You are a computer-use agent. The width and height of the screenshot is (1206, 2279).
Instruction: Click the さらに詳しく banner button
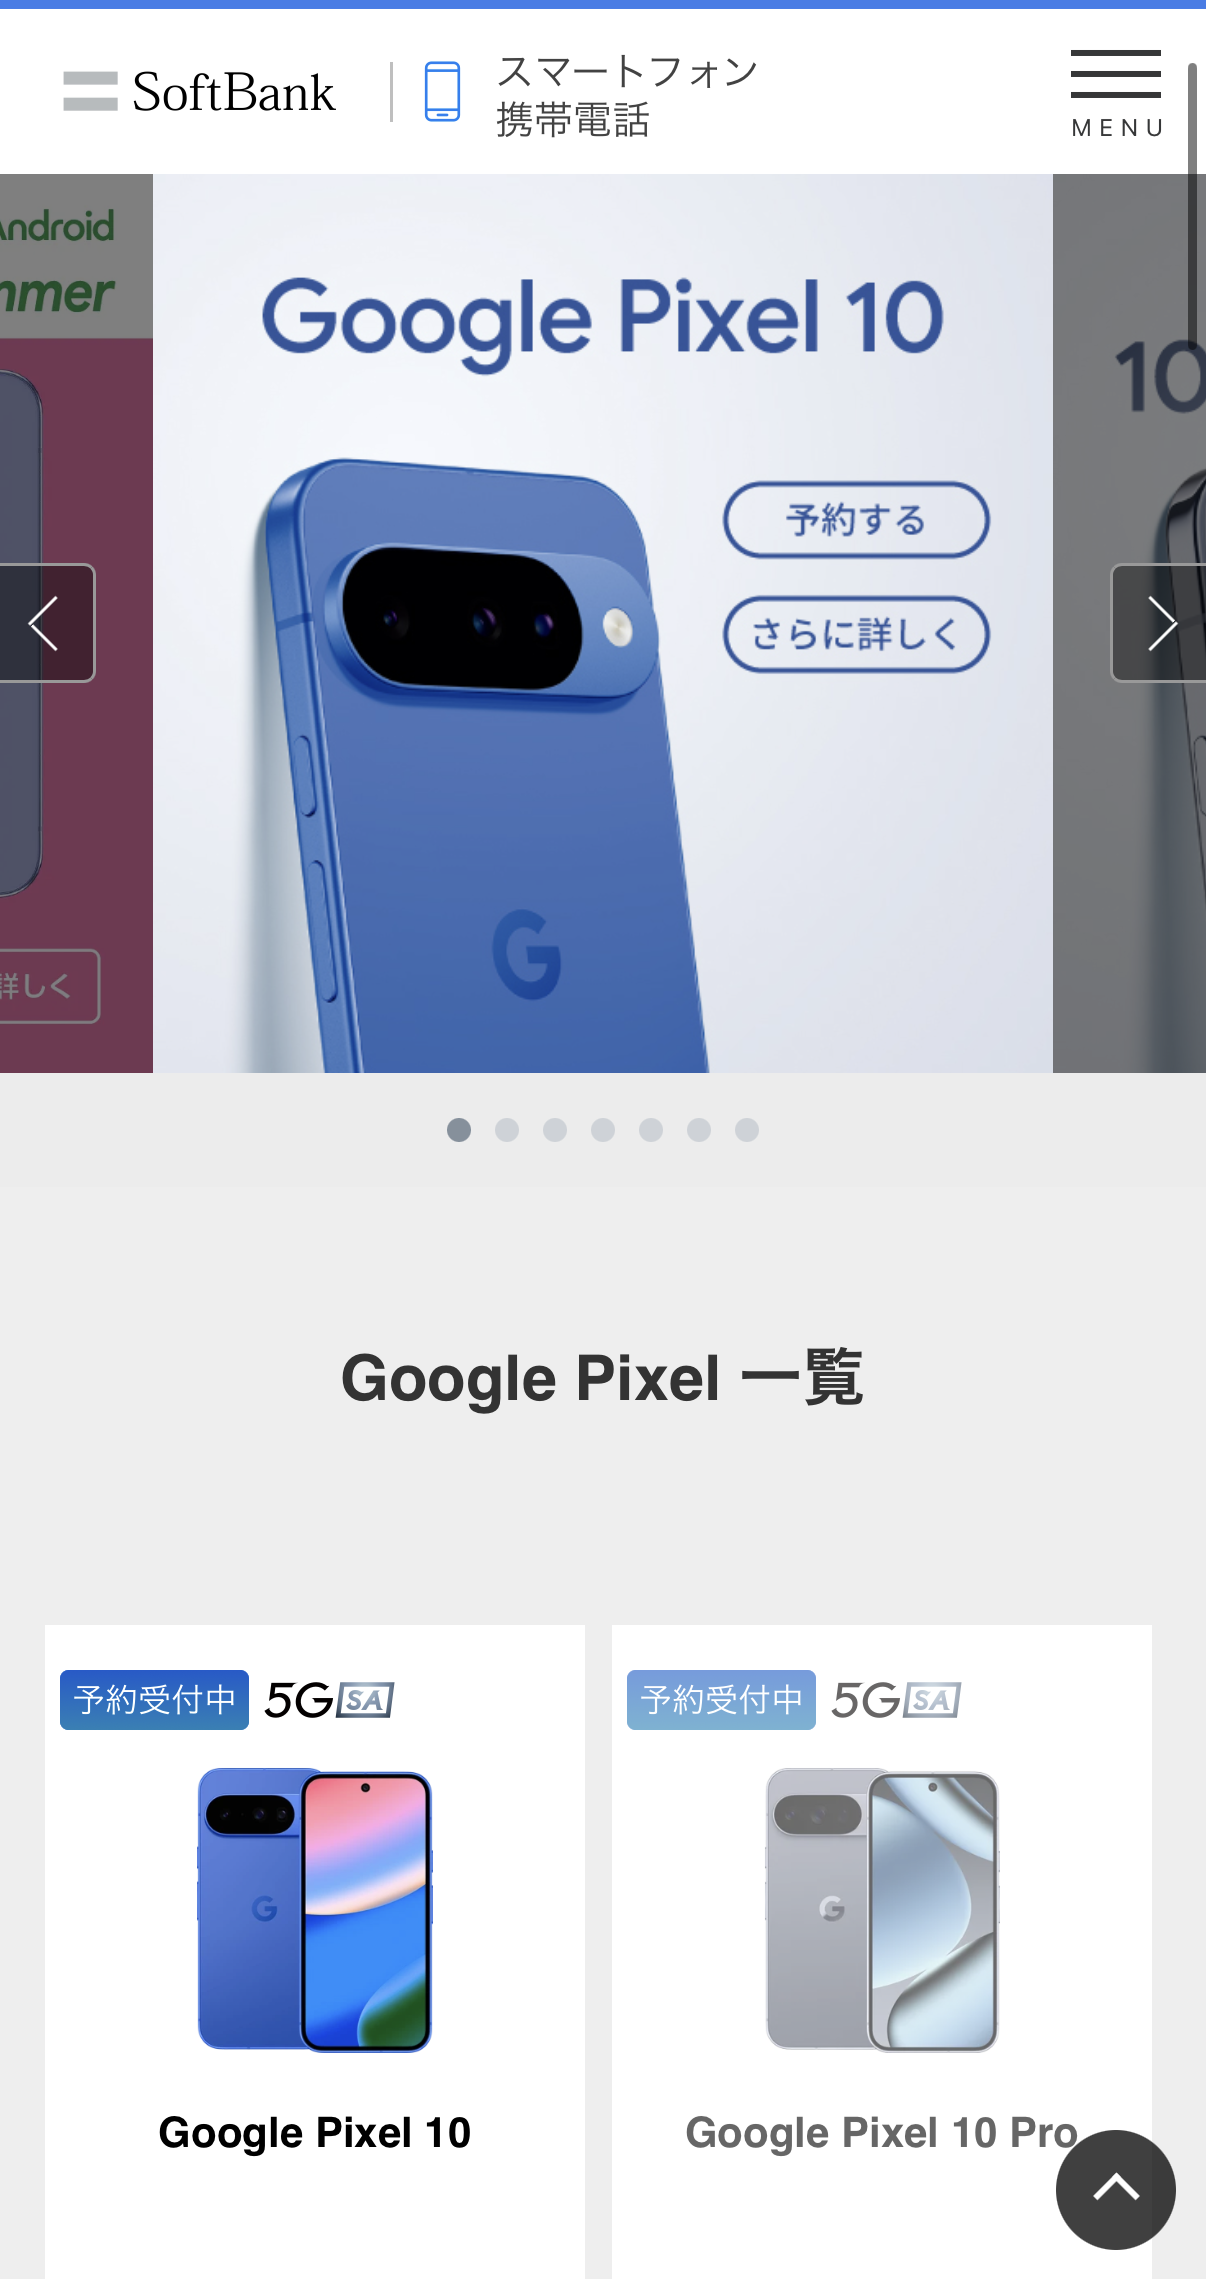click(856, 634)
